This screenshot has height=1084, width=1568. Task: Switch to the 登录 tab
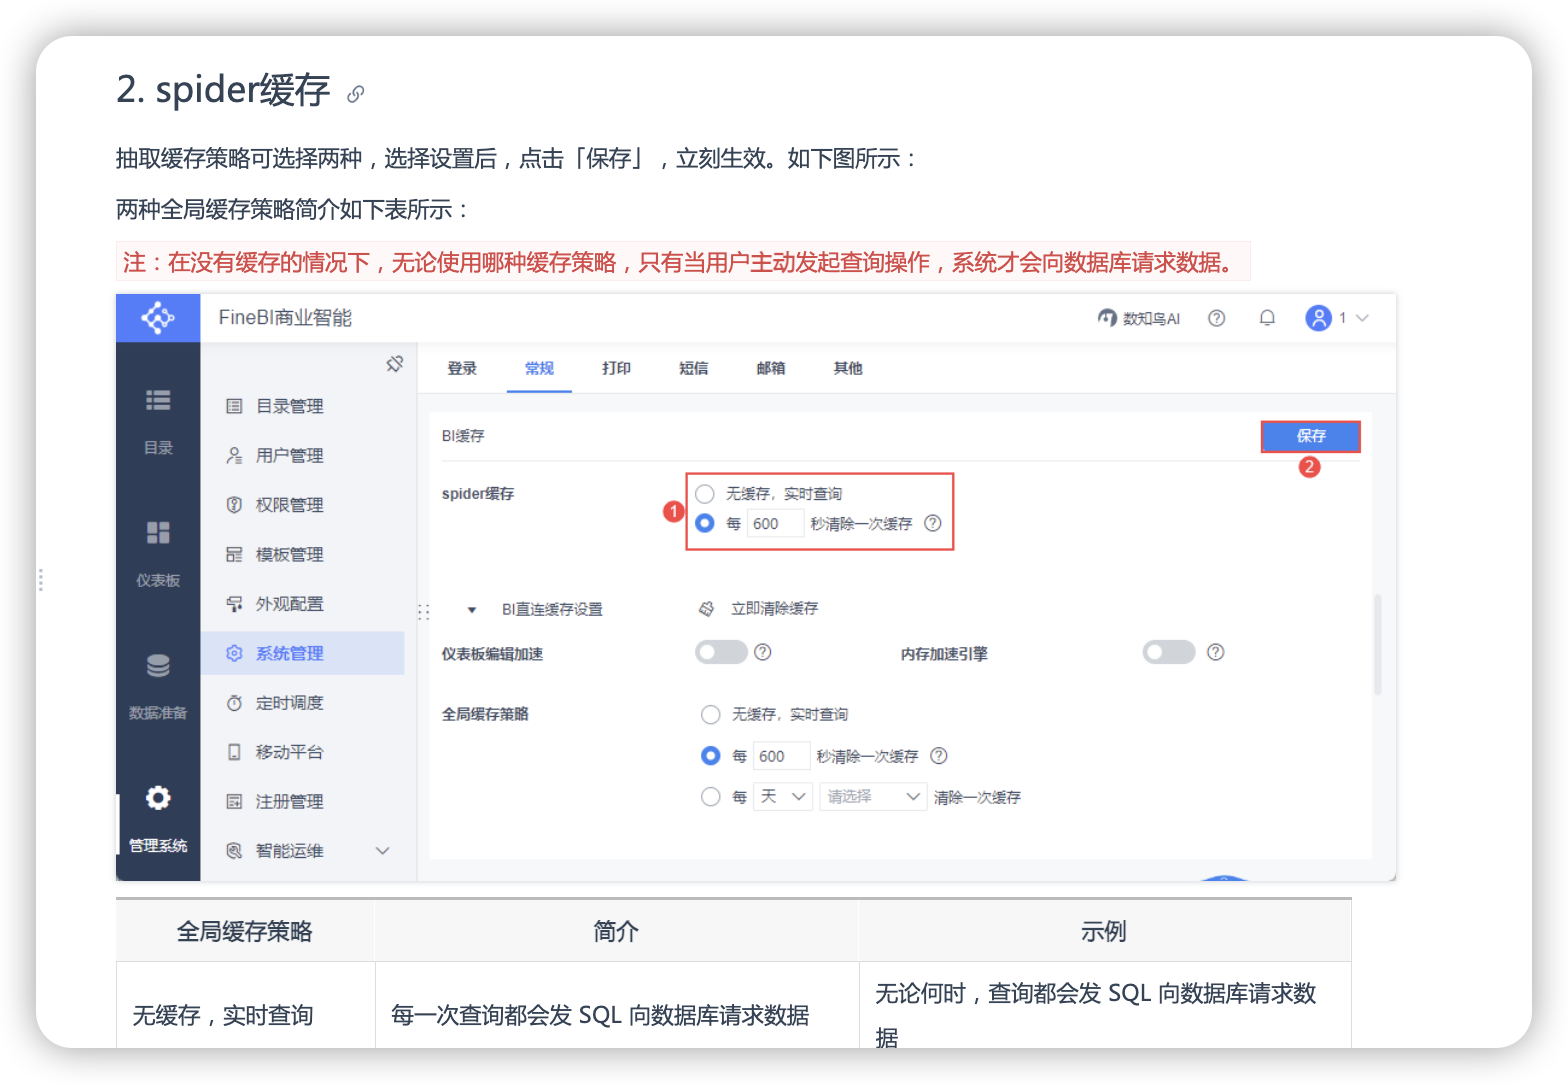click(462, 368)
